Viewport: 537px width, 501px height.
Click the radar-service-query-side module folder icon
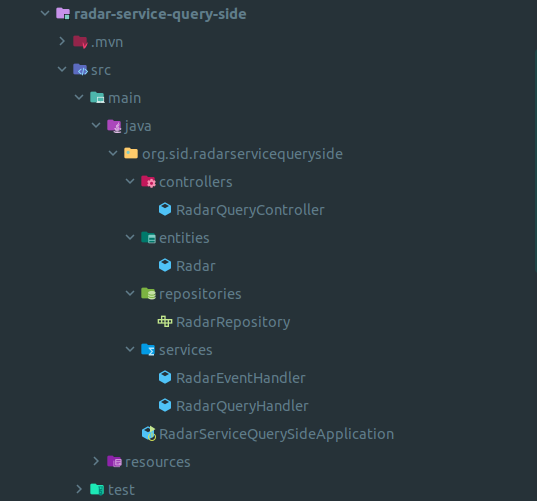tap(63, 14)
